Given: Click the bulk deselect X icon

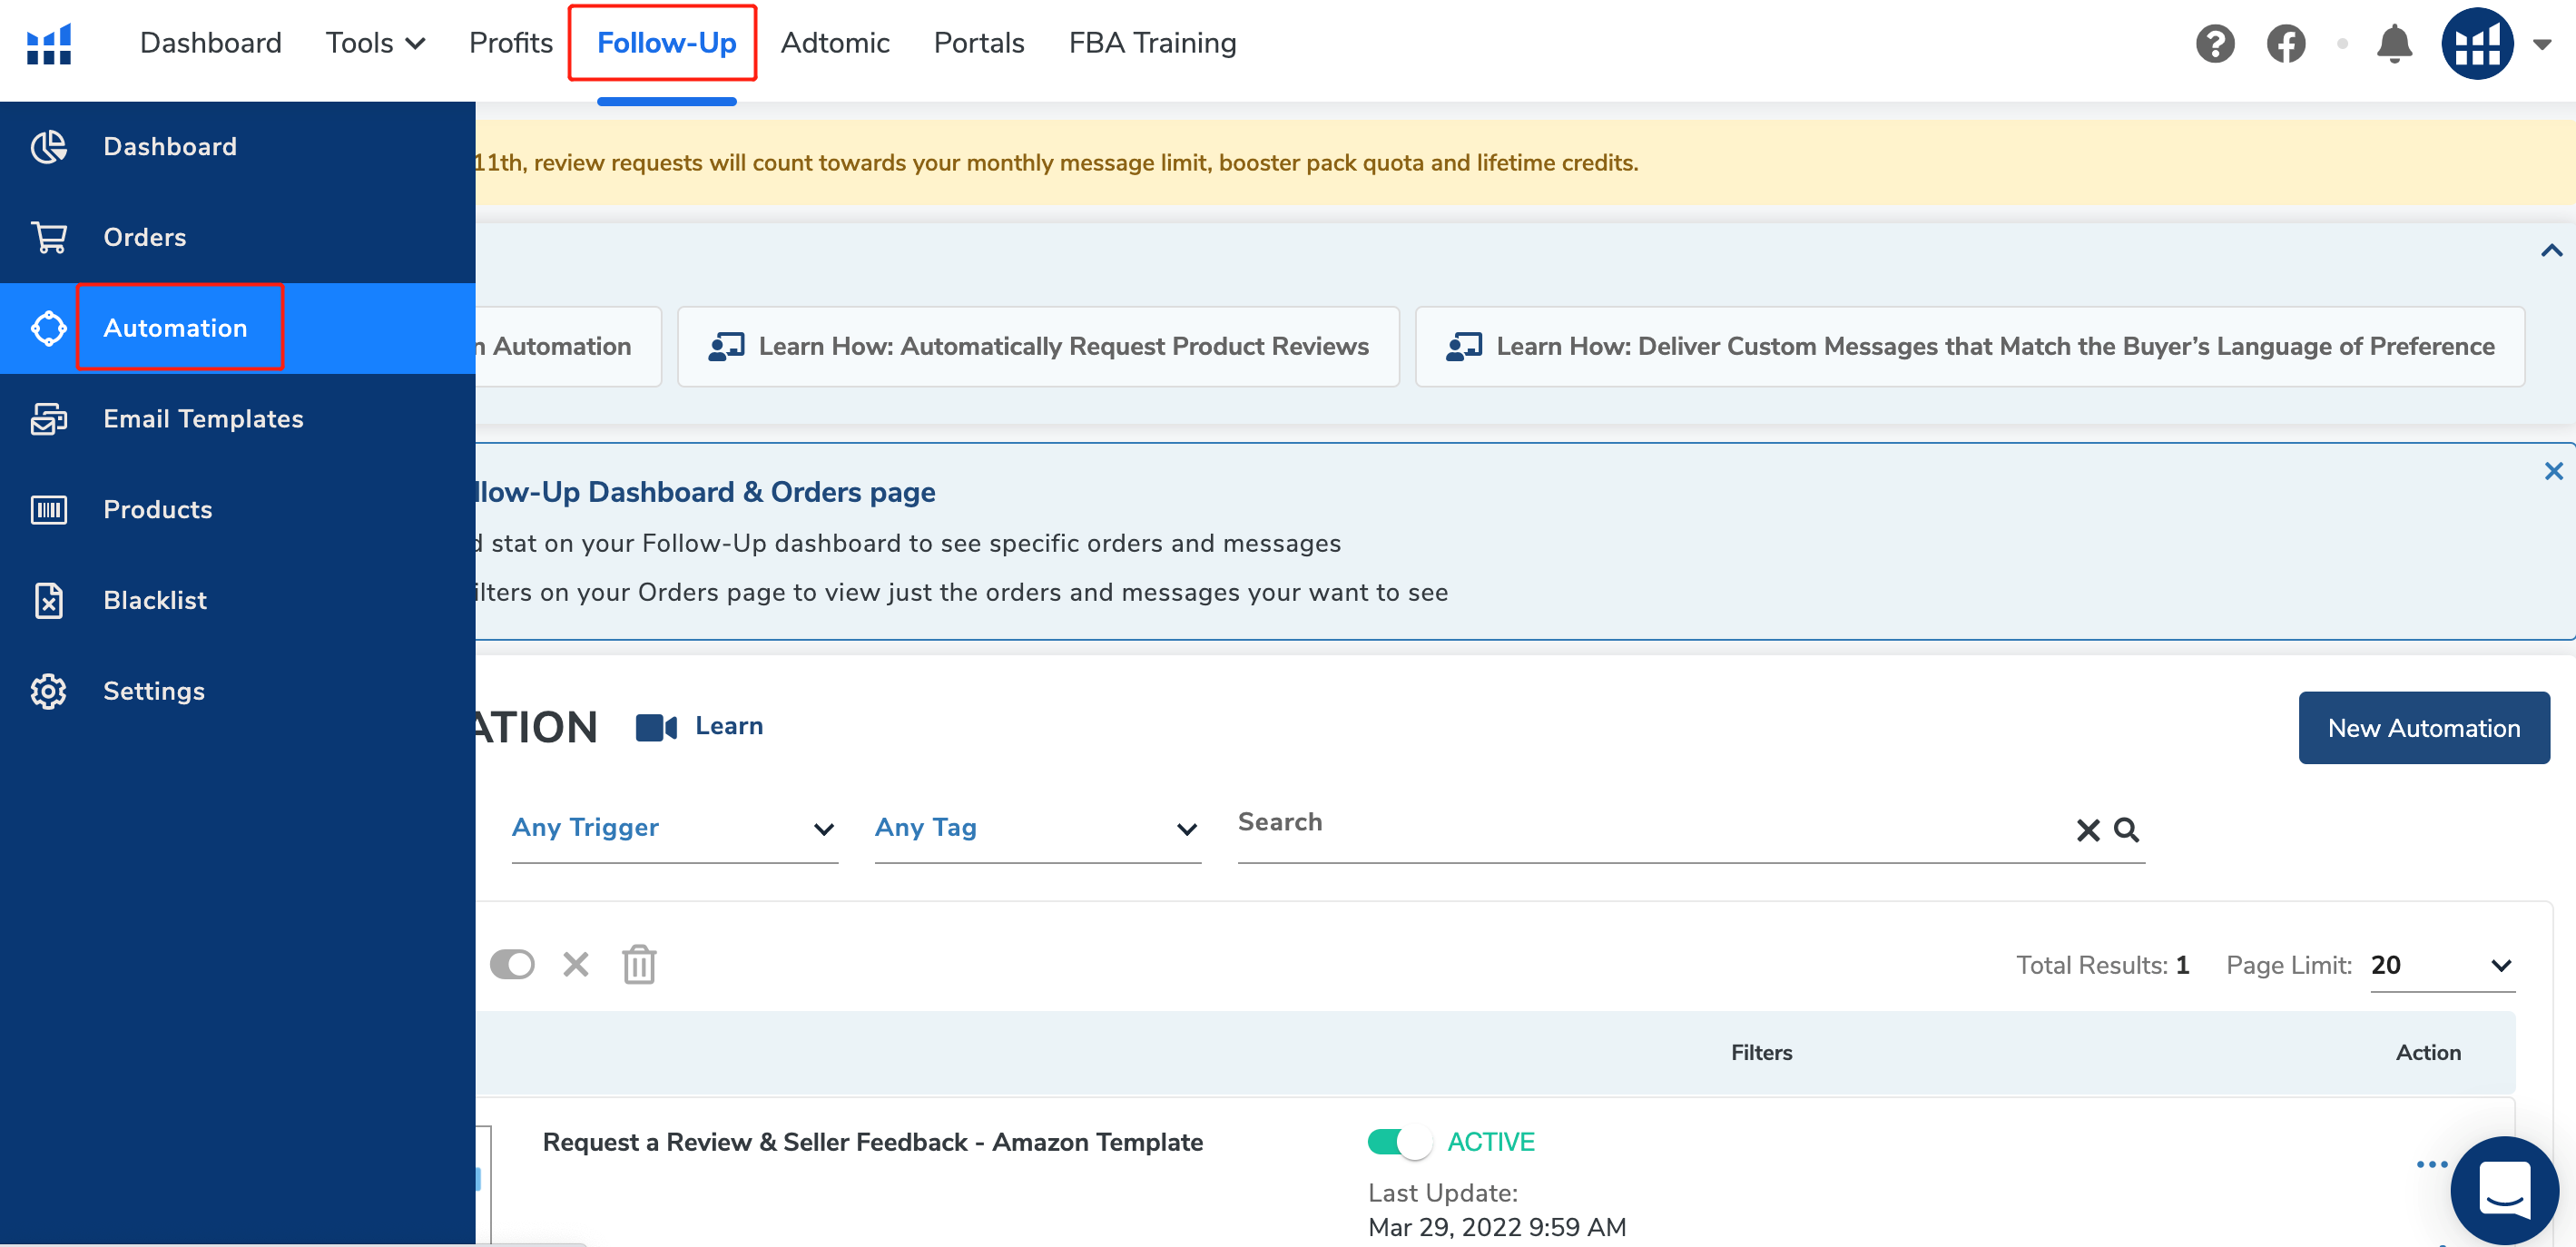Looking at the screenshot, I should [x=576, y=964].
